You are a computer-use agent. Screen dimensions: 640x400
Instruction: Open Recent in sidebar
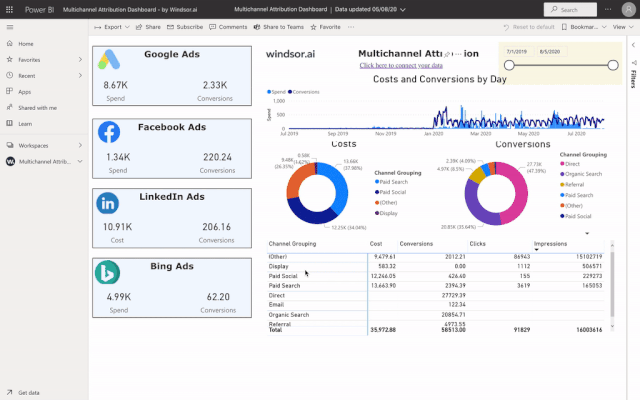point(27,76)
